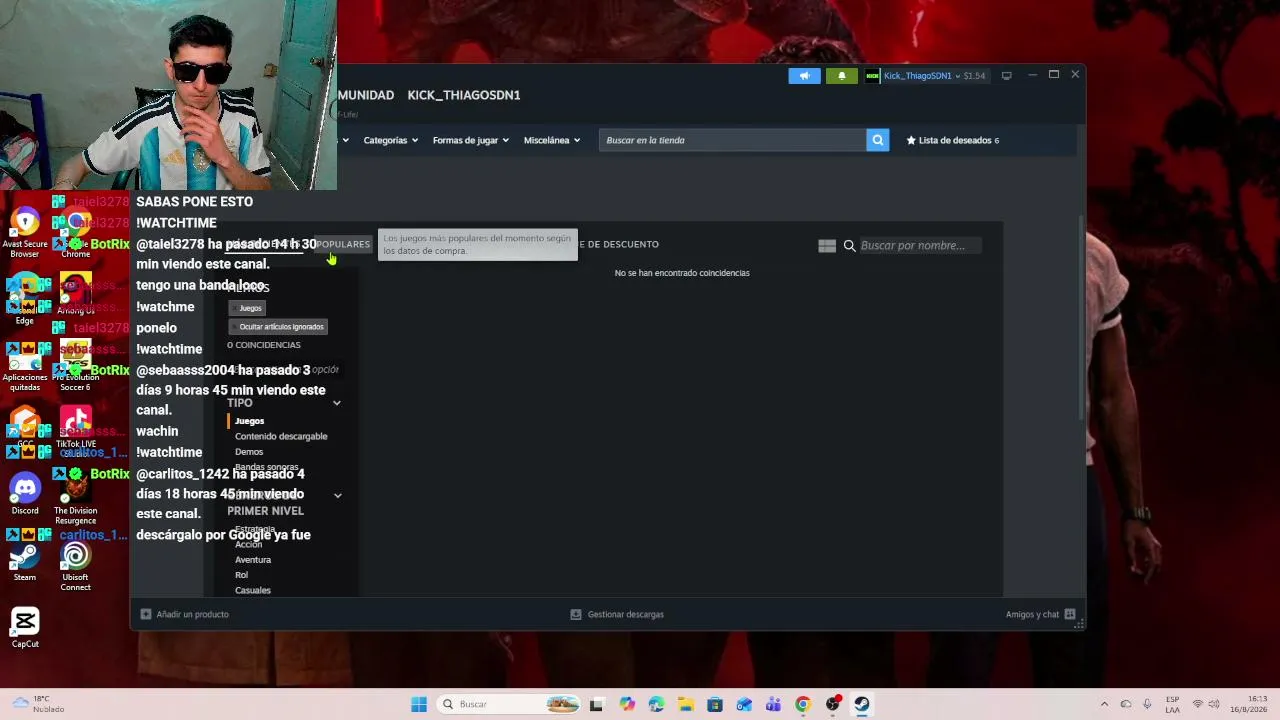This screenshot has width=1280, height=720.
Task: Click the Steam Big Picture monitor icon
Action: (1006, 76)
